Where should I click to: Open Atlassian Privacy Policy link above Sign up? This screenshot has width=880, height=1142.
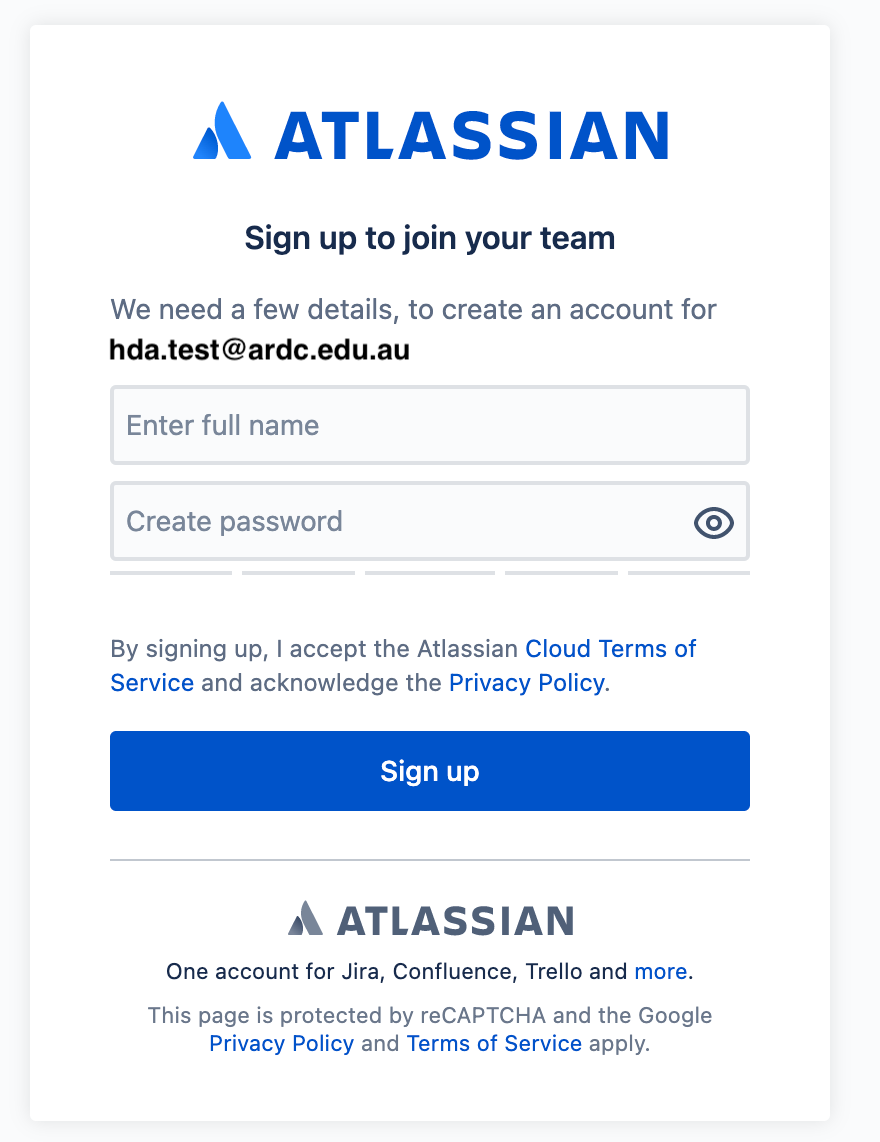point(526,683)
